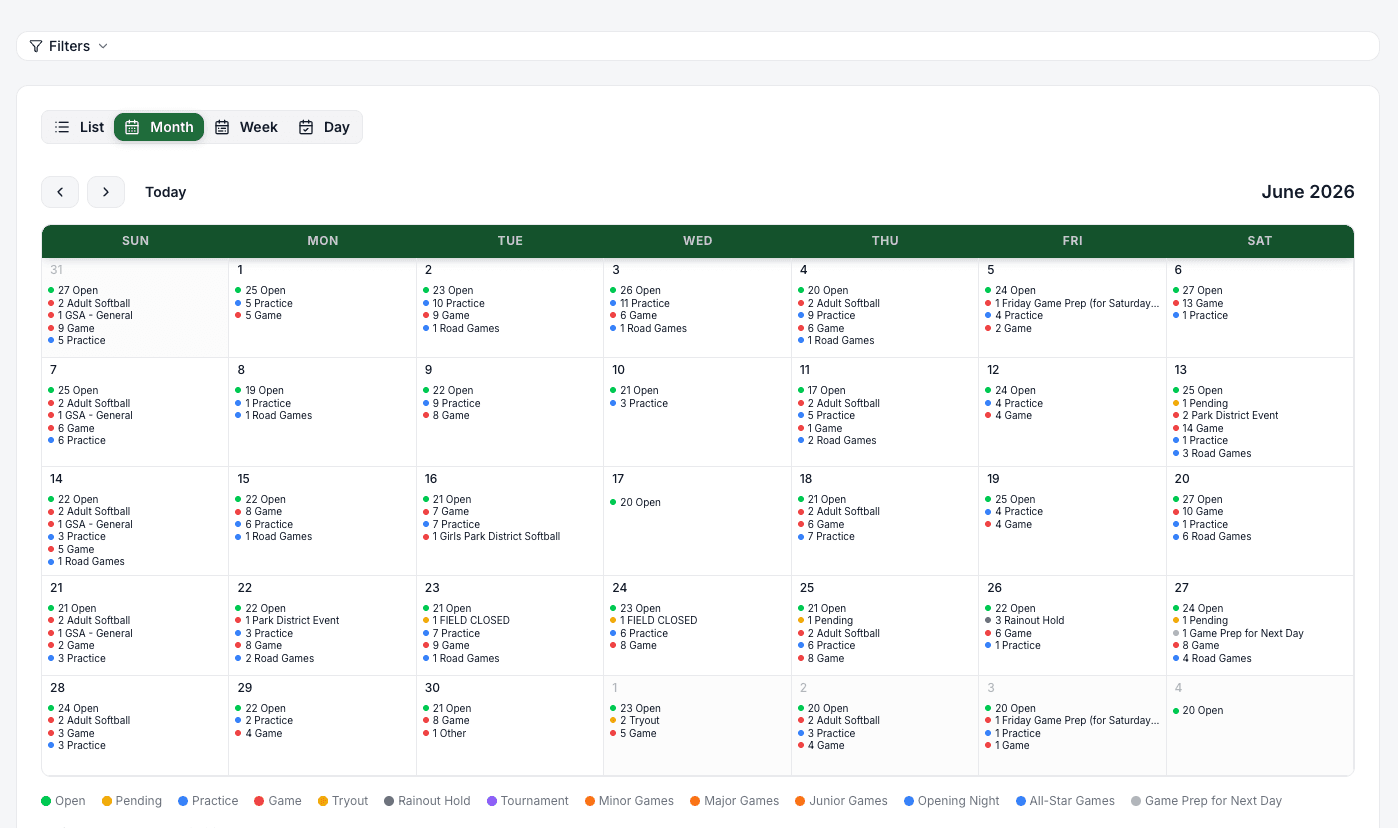The width and height of the screenshot is (1398, 828).
Task: Open day 13 on the calendar
Action: tap(1181, 370)
